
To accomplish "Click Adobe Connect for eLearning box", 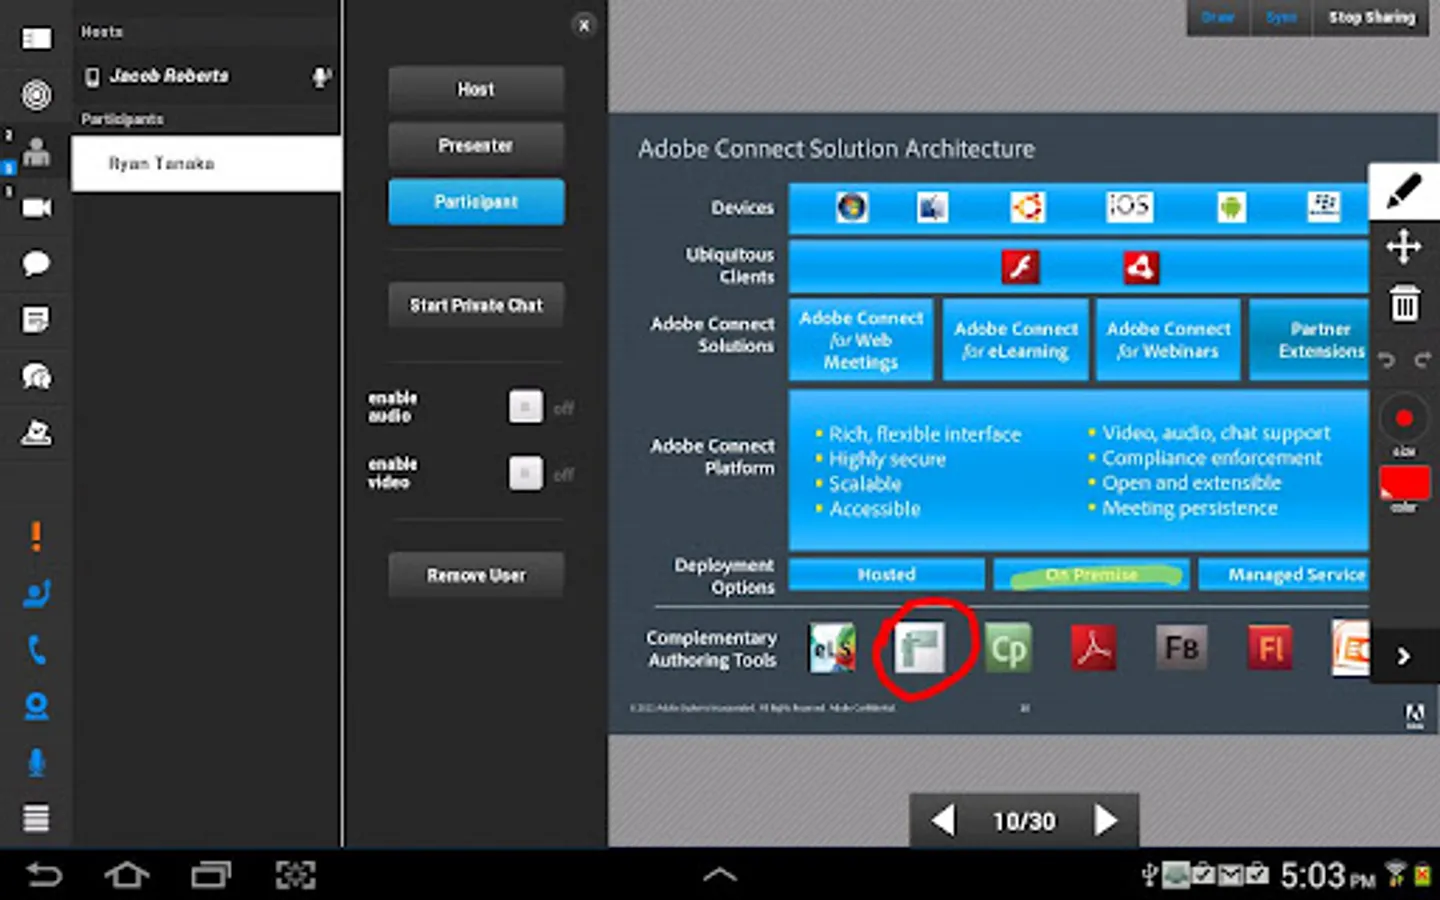I will click(1016, 340).
